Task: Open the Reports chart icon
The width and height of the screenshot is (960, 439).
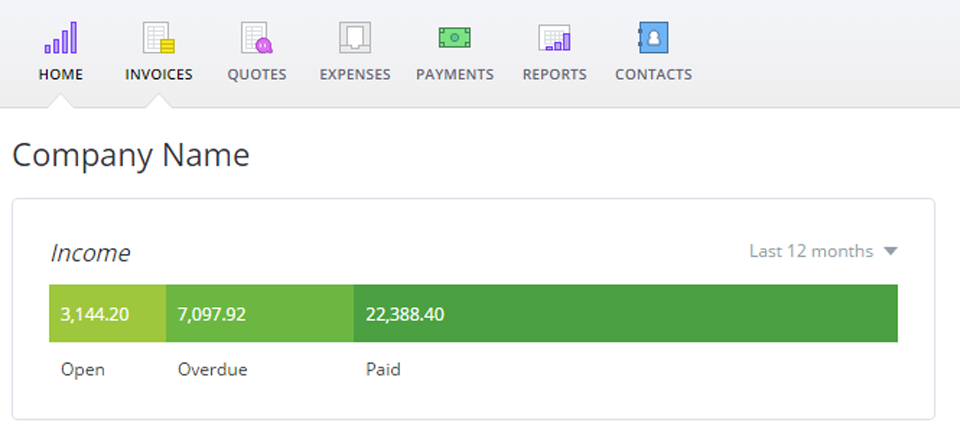Action: click(x=554, y=38)
